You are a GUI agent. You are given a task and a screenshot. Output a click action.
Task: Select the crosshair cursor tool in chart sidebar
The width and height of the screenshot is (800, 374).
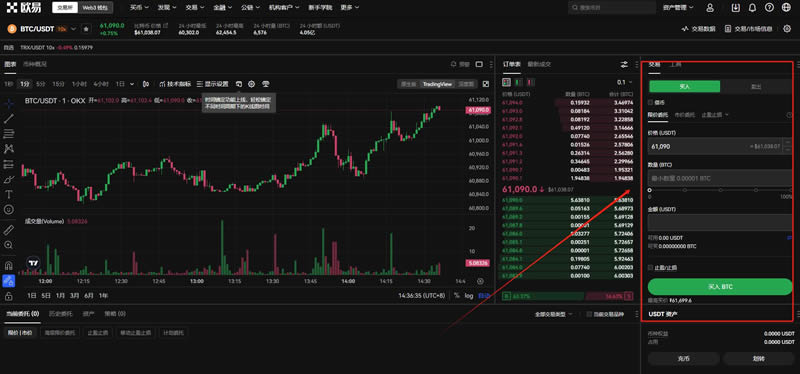pyautogui.click(x=9, y=104)
